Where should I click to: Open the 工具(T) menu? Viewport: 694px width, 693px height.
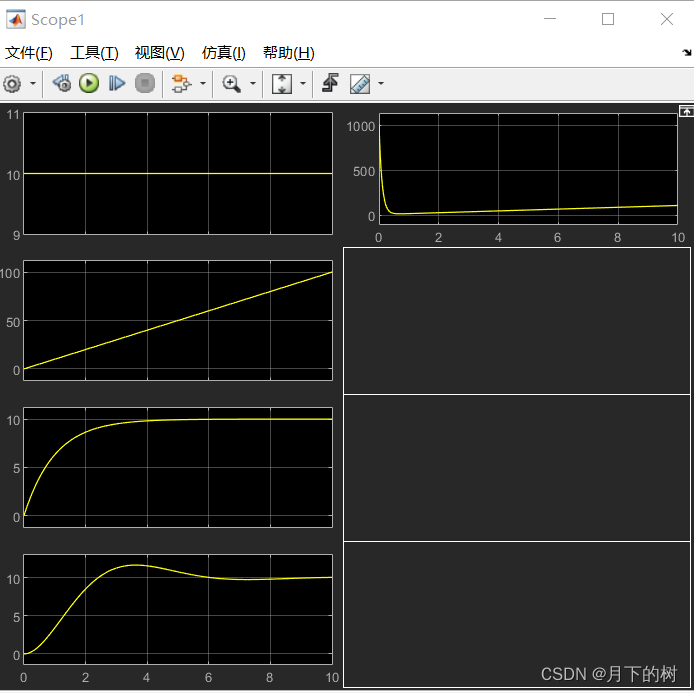94,53
